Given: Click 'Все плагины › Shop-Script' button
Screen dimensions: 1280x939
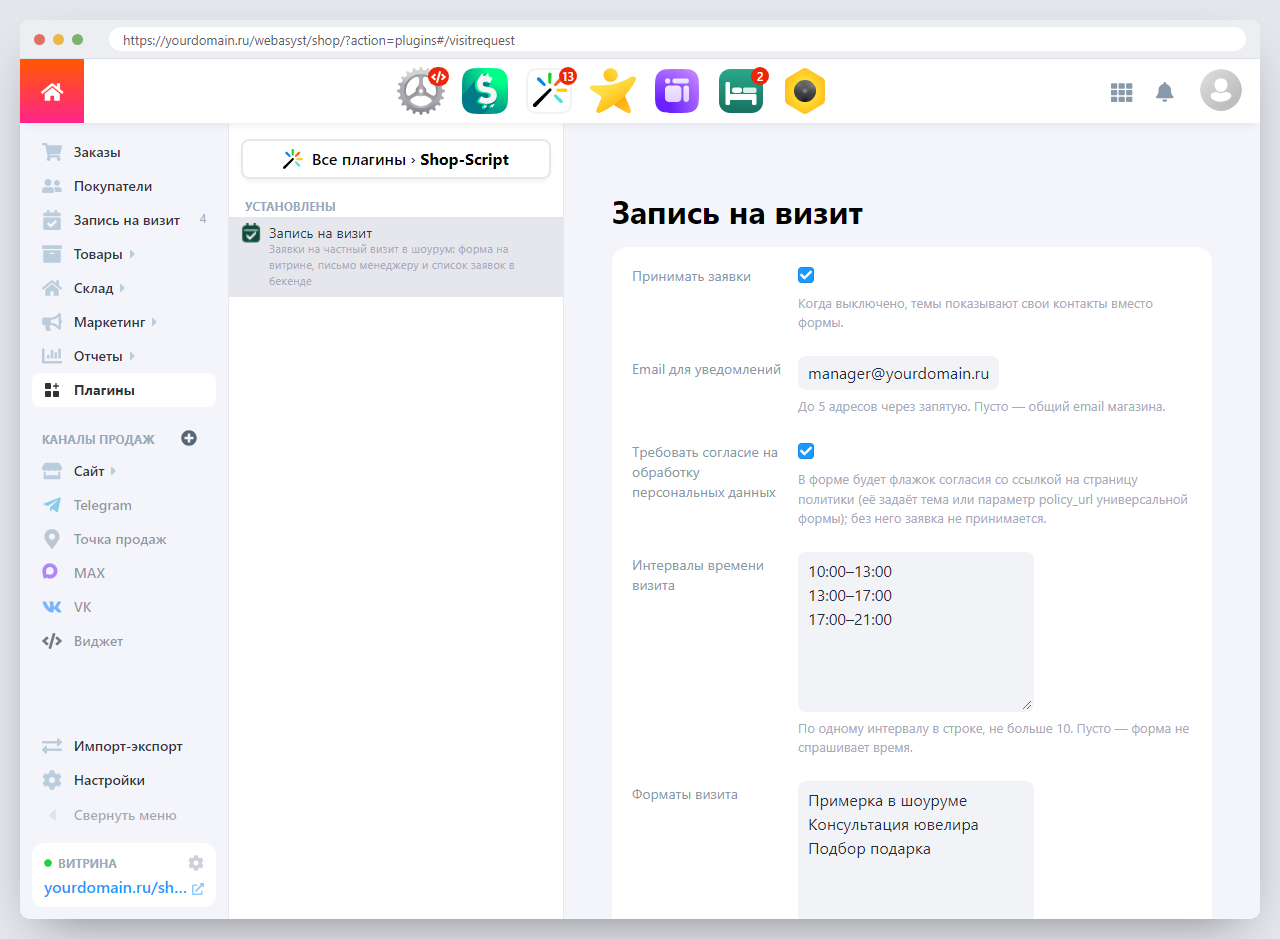Looking at the screenshot, I should 396,159.
